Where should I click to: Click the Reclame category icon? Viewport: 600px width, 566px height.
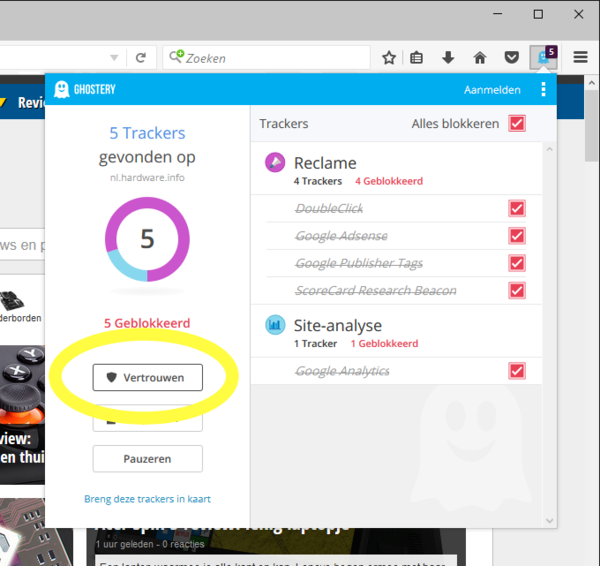point(275,163)
